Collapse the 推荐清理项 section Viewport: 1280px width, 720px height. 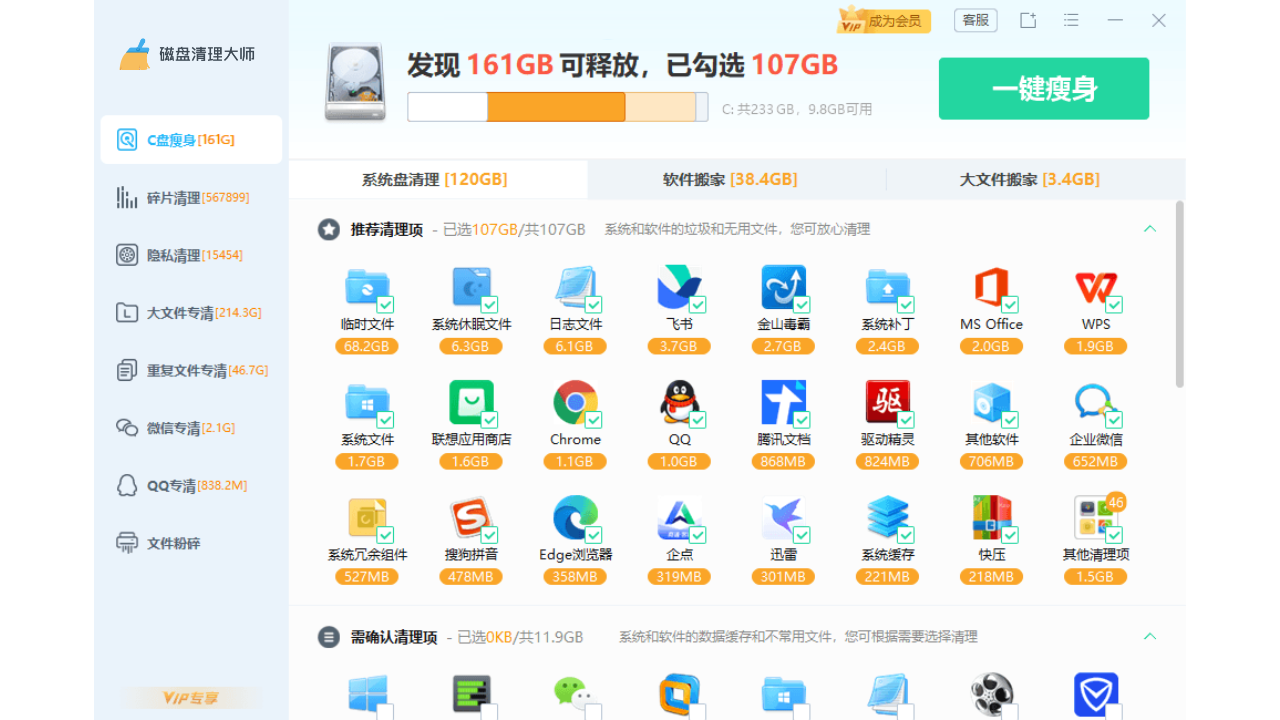(1150, 229)
